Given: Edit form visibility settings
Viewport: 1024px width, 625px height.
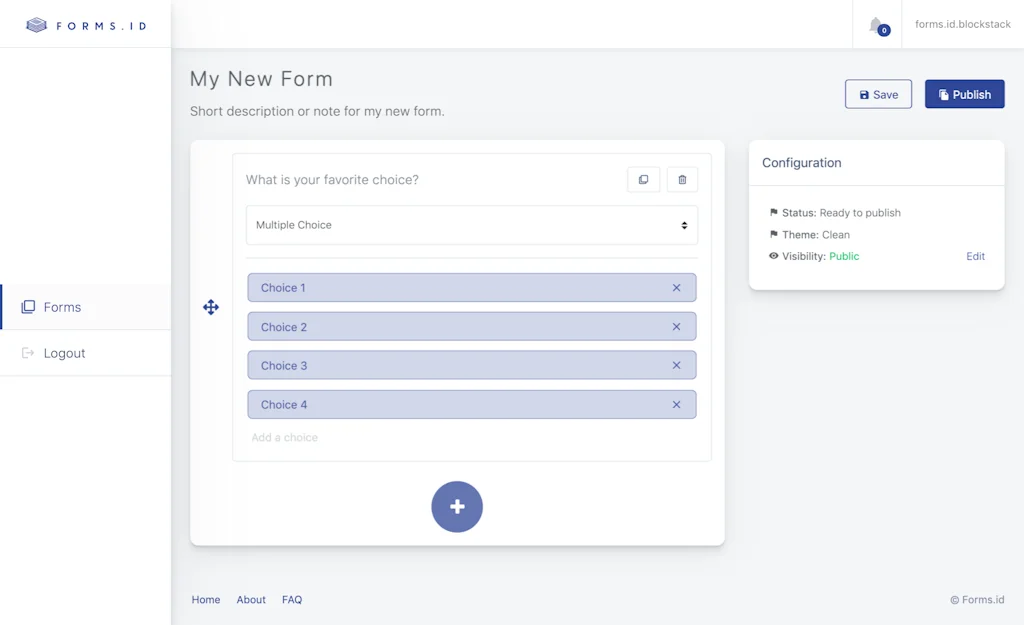Looking at the screenshot, I should [x=975, y=256].
